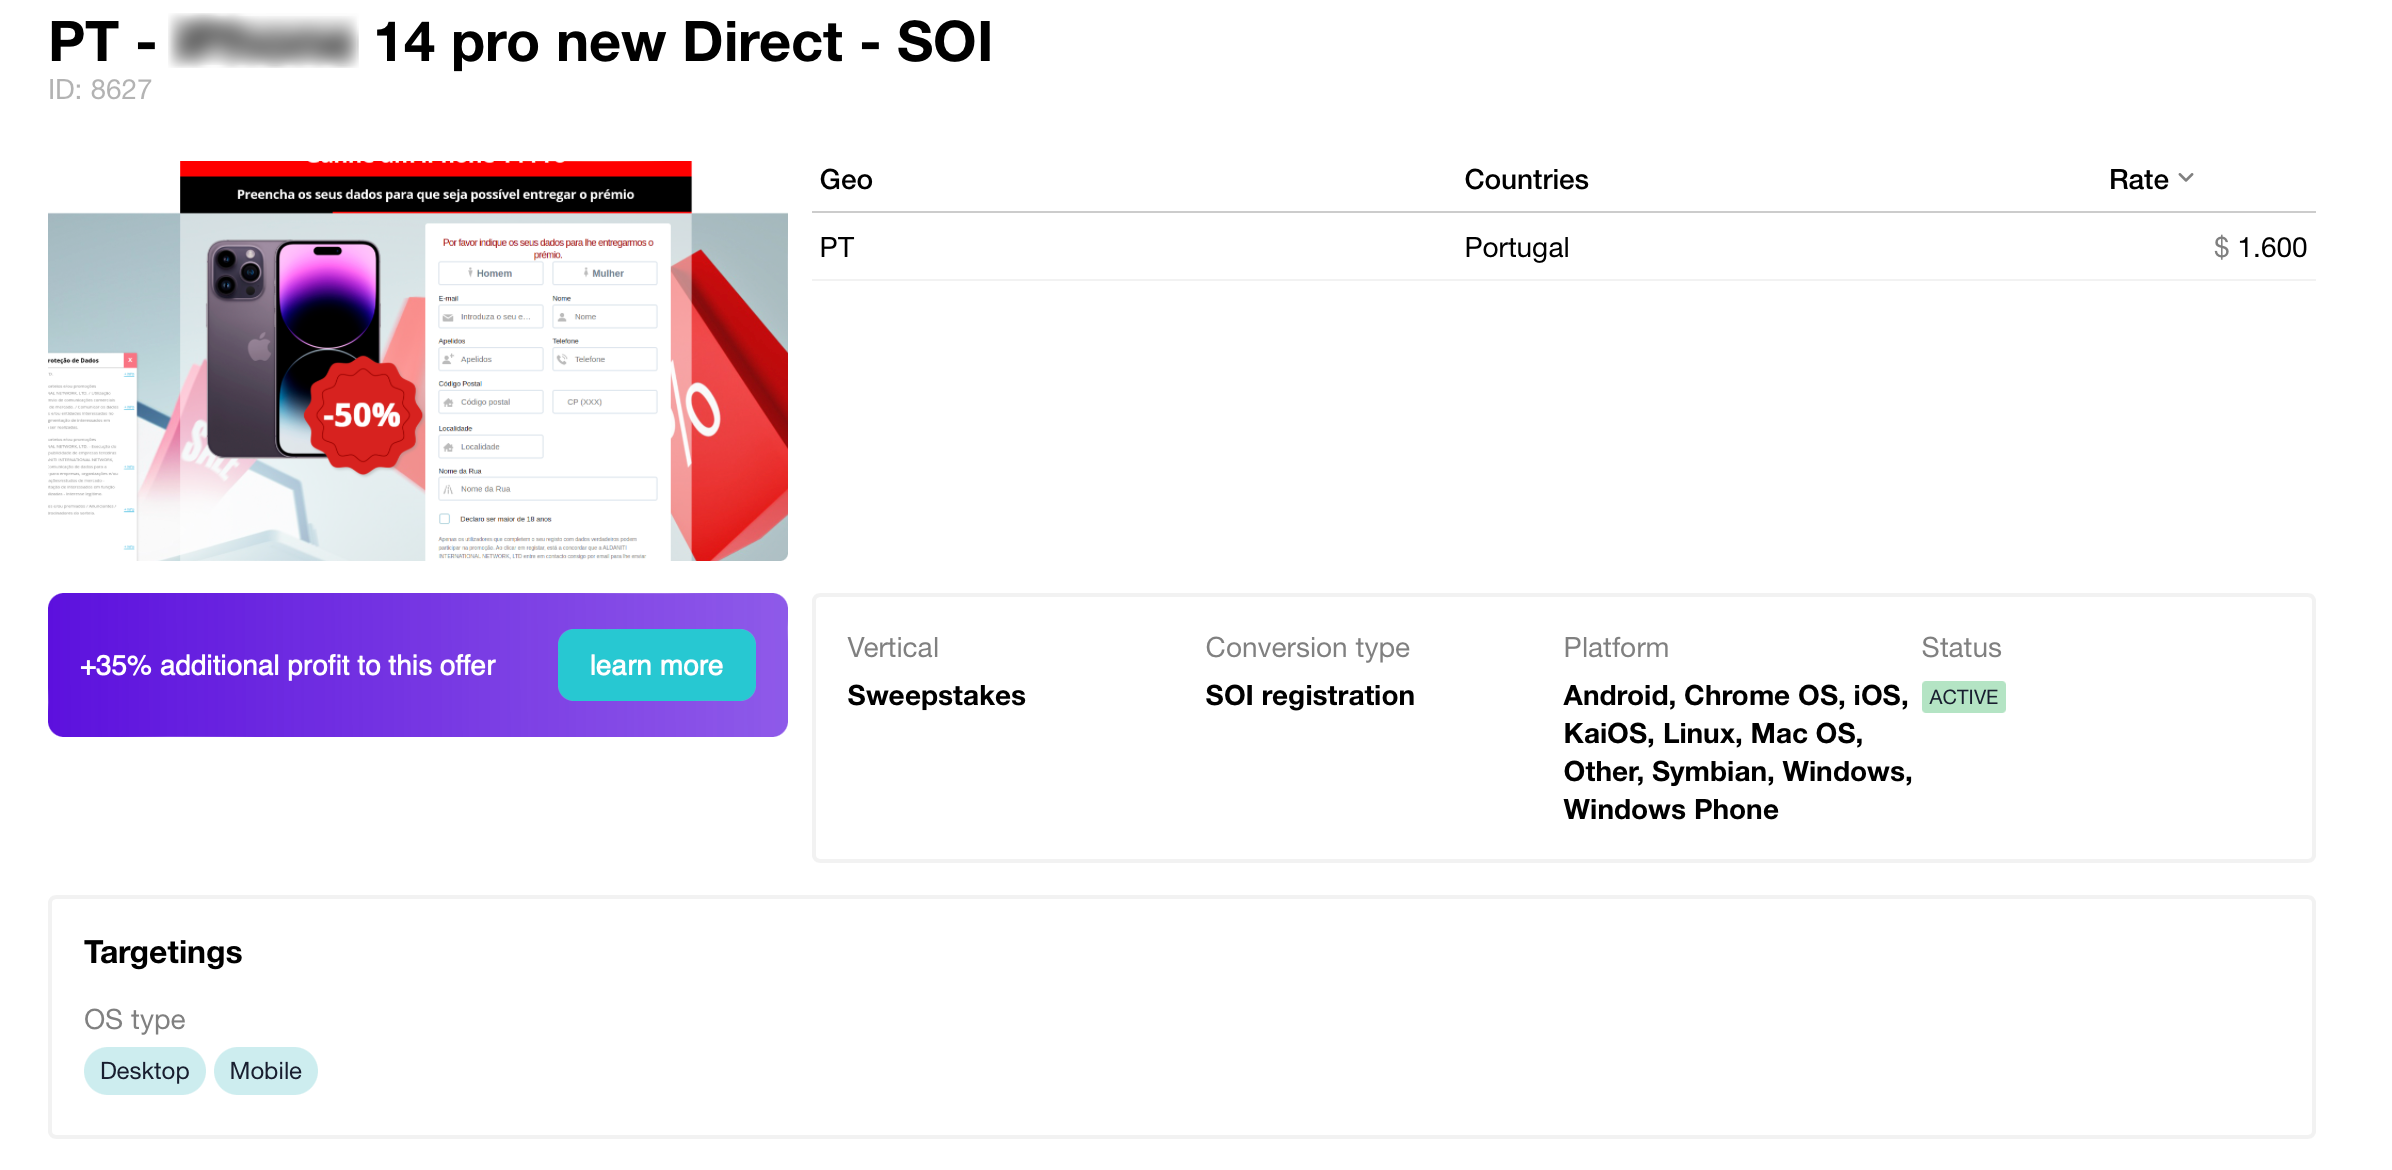Click the $ 1.600 rate value
This screenshot has height=1170, width=2392.
coord(2260,248)
